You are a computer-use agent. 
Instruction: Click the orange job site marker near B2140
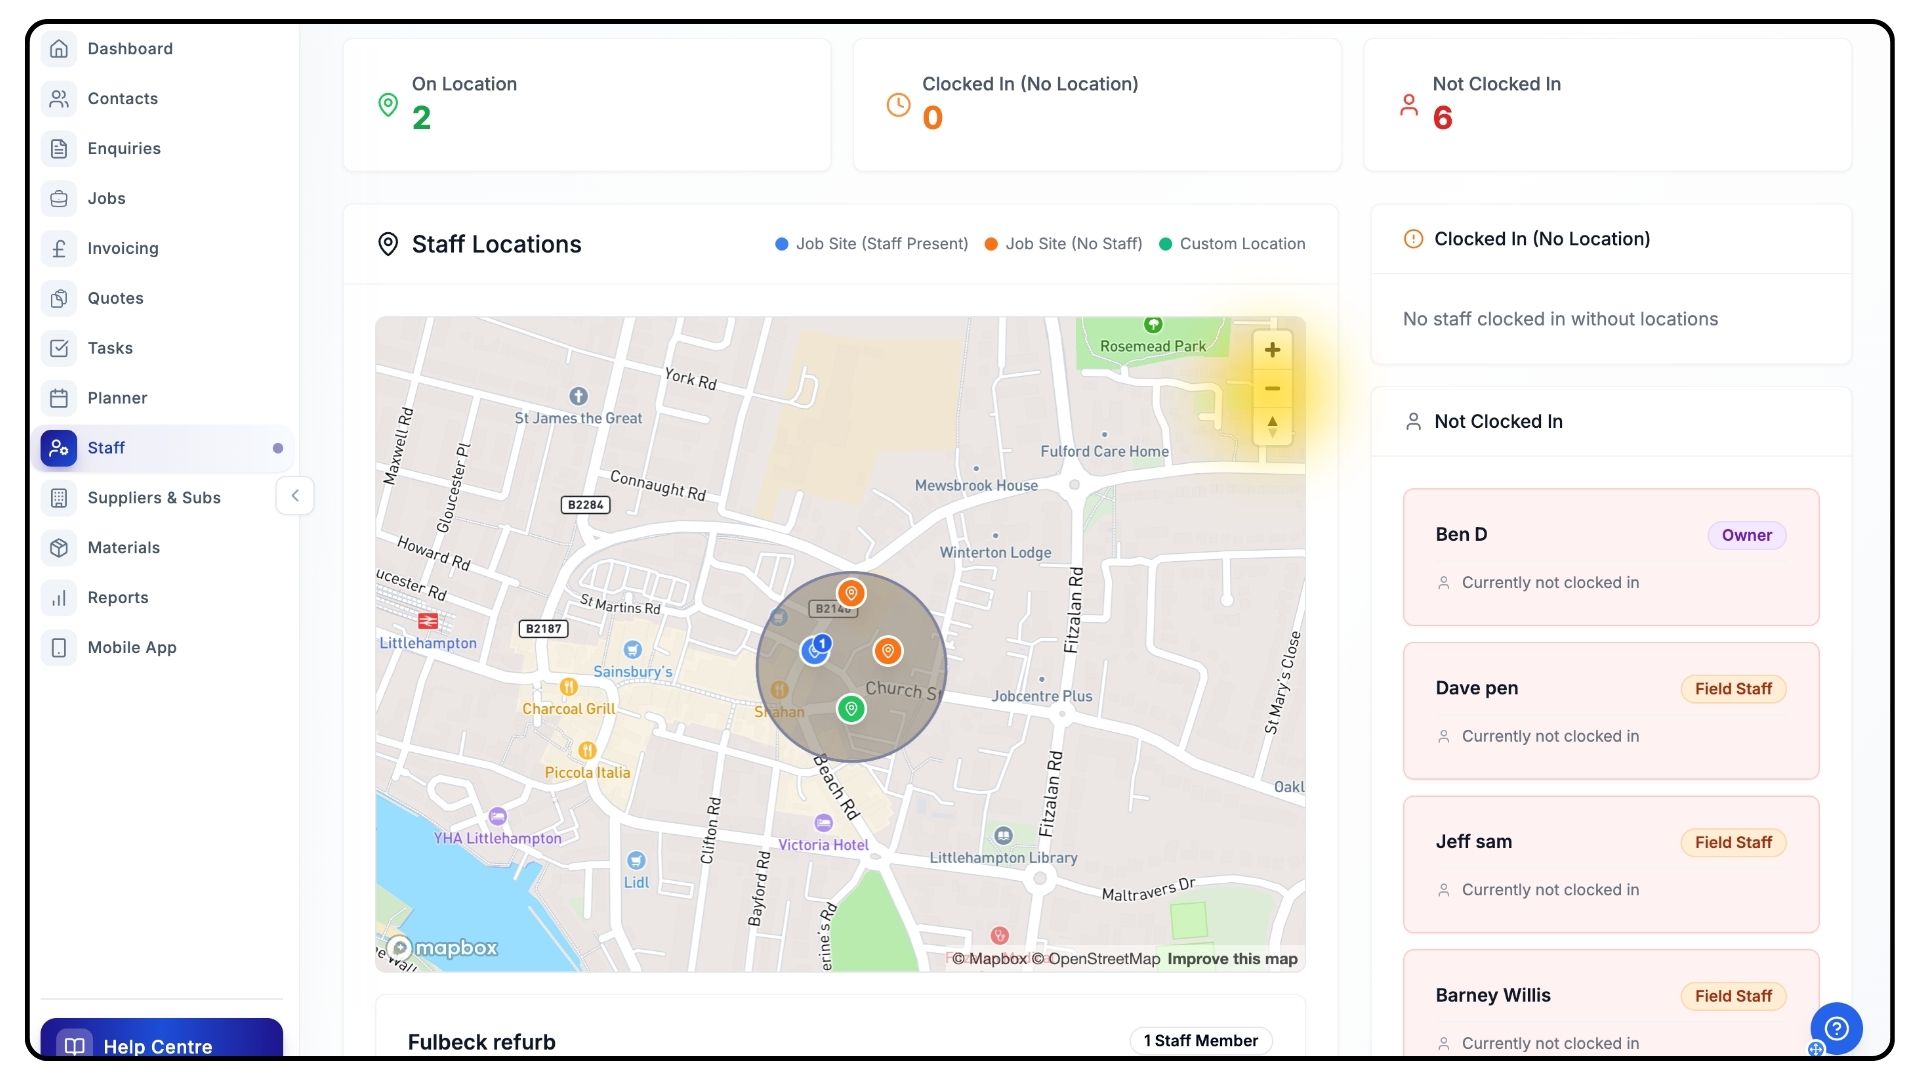click(851, 593)
